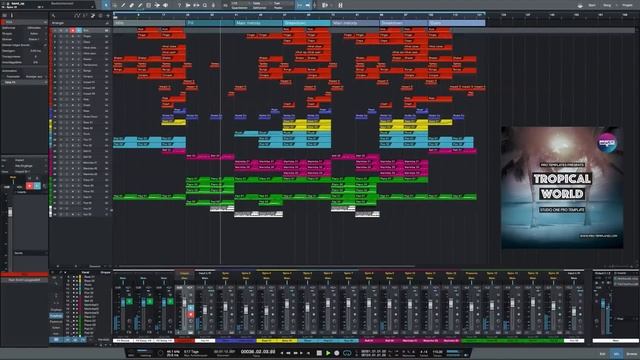The height and width of the screenshot is (360, 640).
Task: Click the add track plus icon
Action: point(108,16)
